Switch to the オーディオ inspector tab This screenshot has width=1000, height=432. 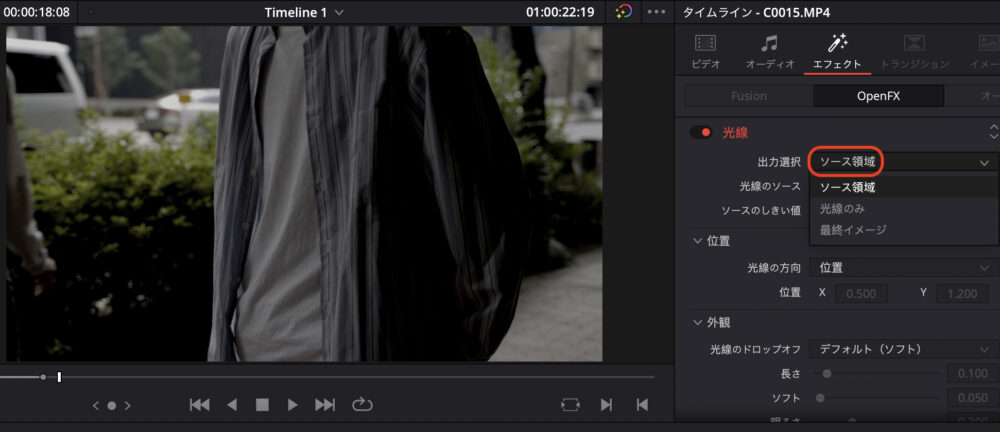coord(770,52)
